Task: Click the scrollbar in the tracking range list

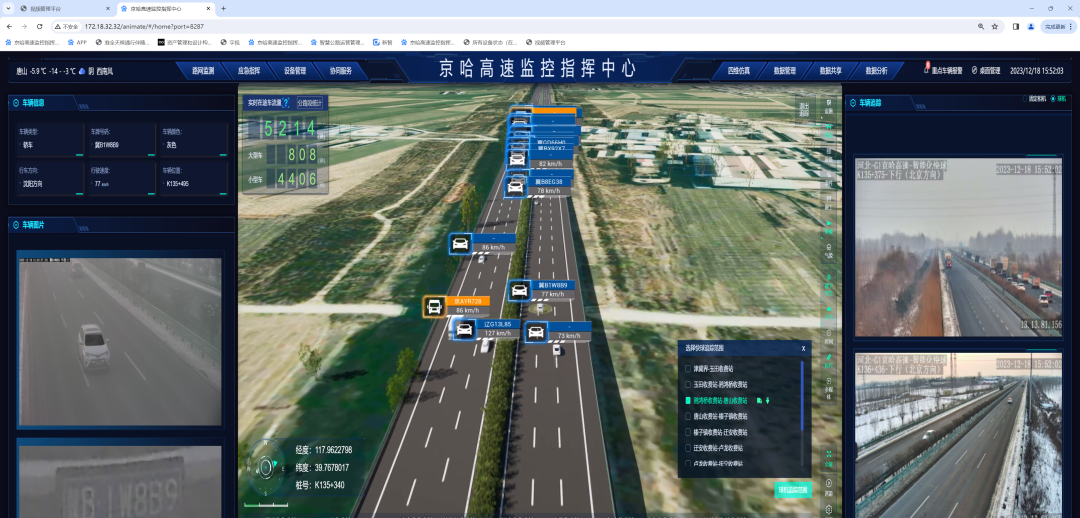Action: pyautogui.click(x=802, y=396)
